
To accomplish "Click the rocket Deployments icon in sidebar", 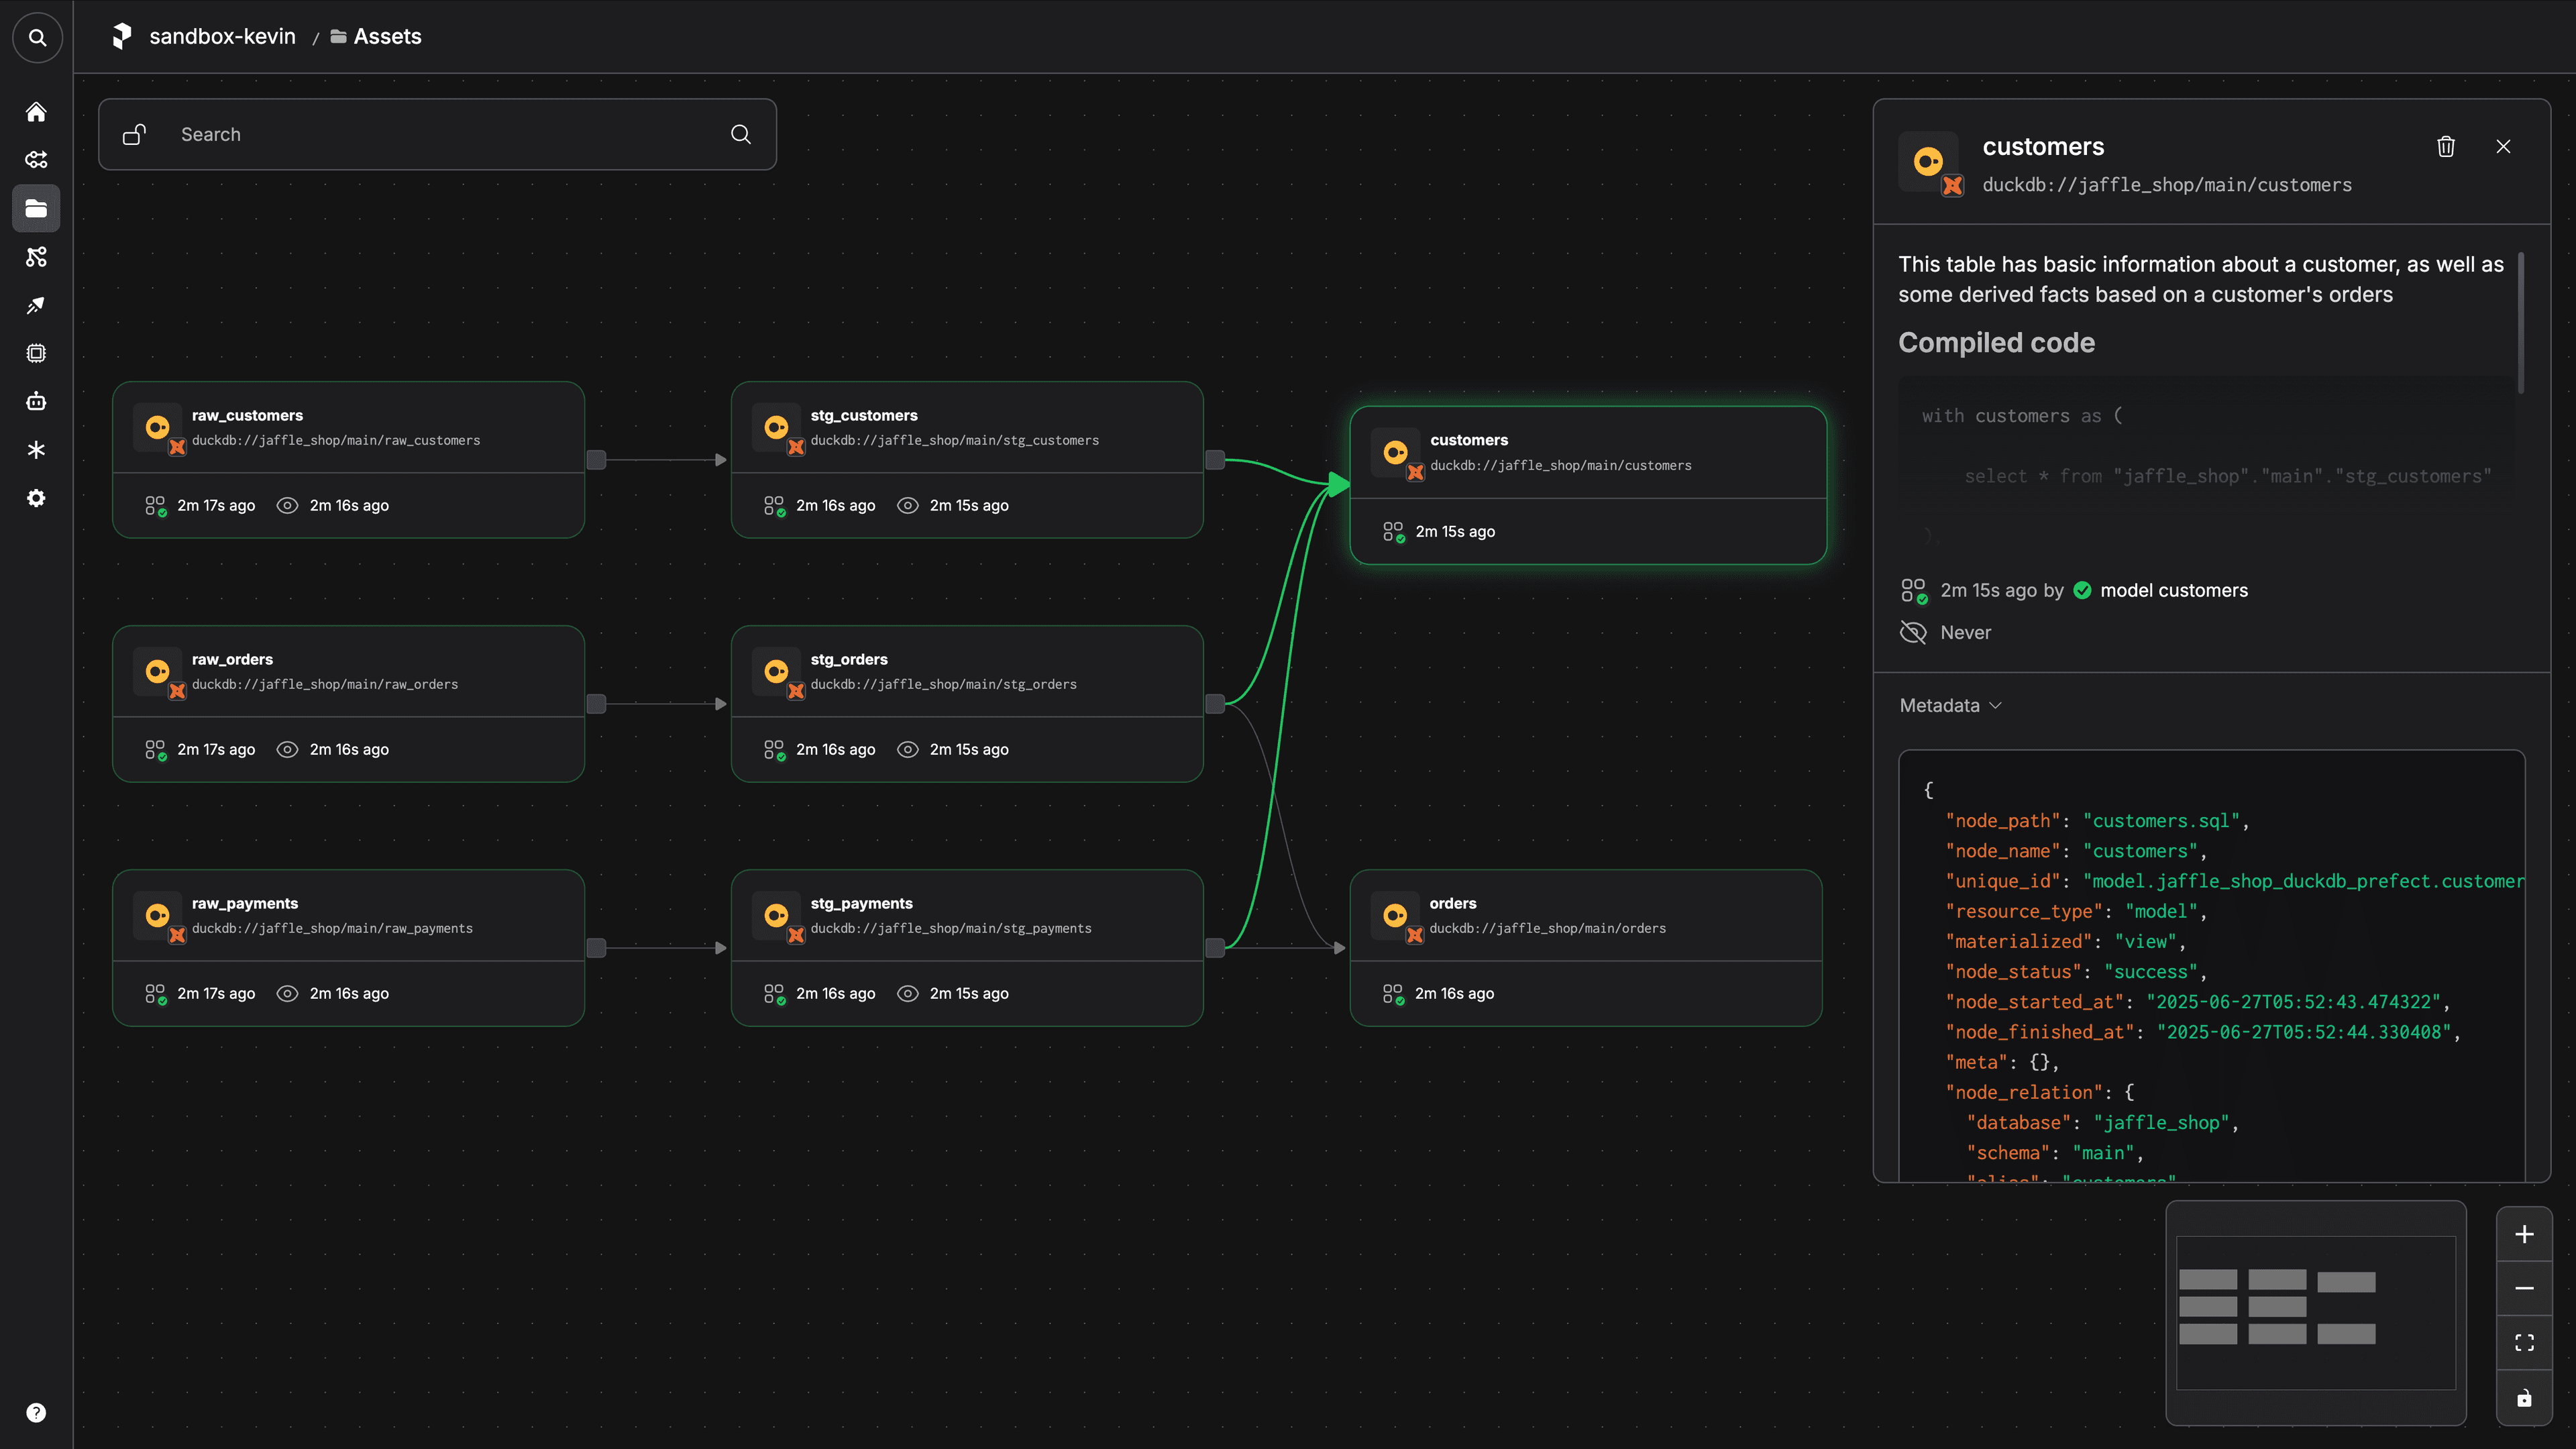I will 36,305.
